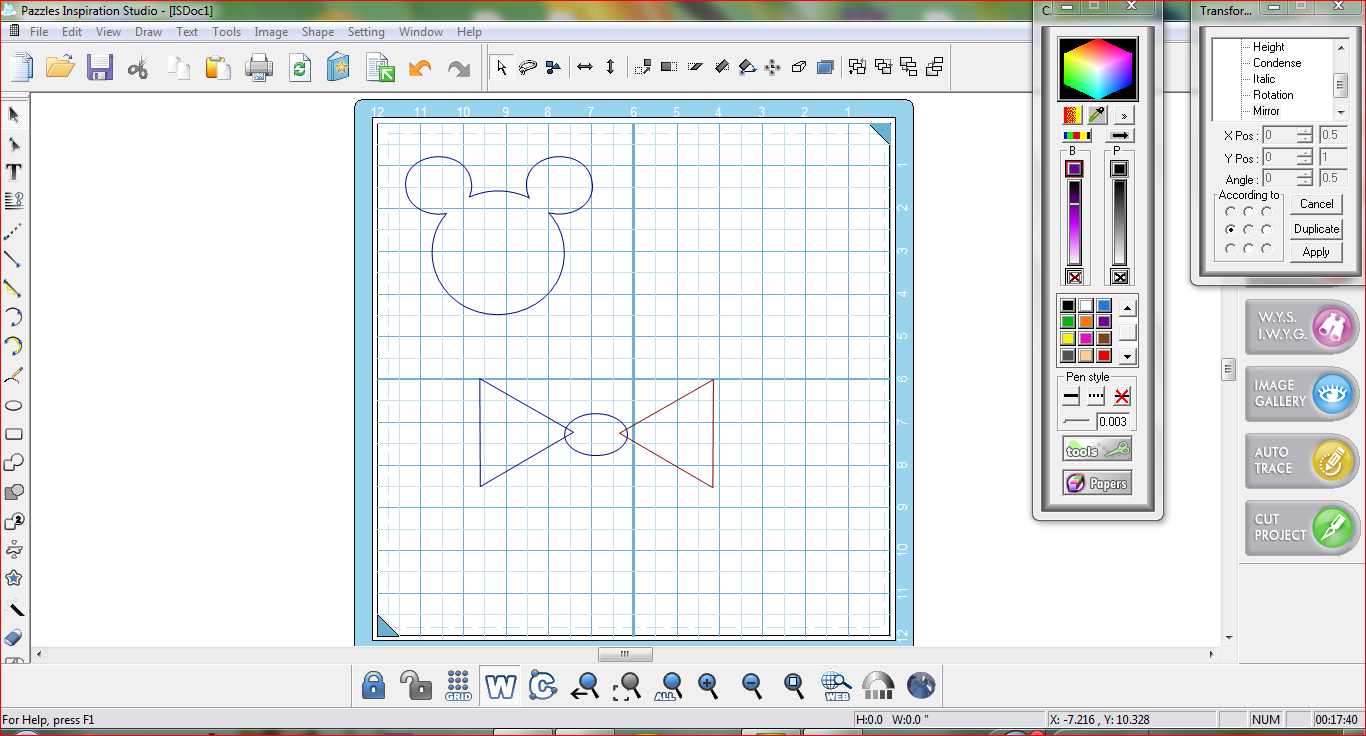
Task: Open the Image menu
Action: (x=271, y=32)
